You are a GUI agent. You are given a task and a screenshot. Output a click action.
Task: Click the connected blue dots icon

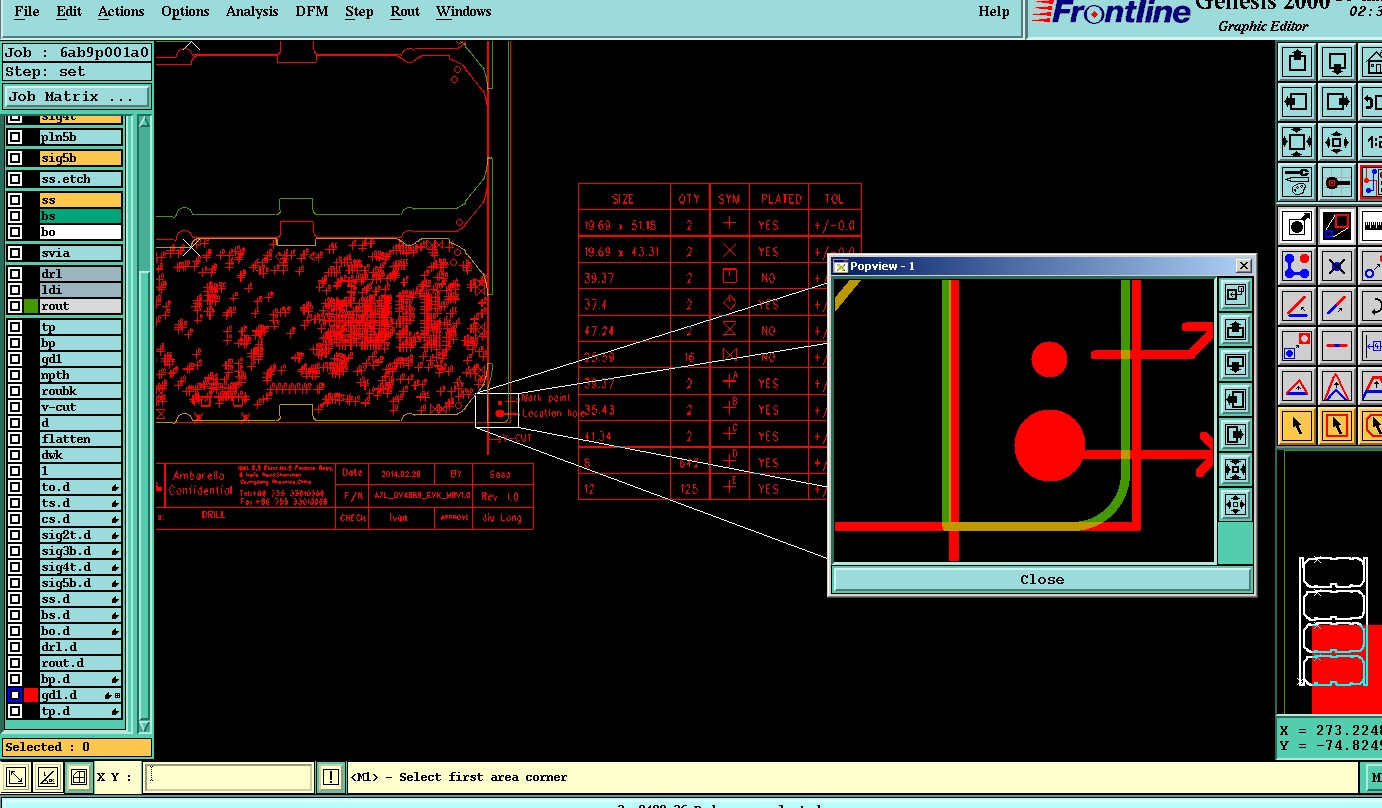1297,266
